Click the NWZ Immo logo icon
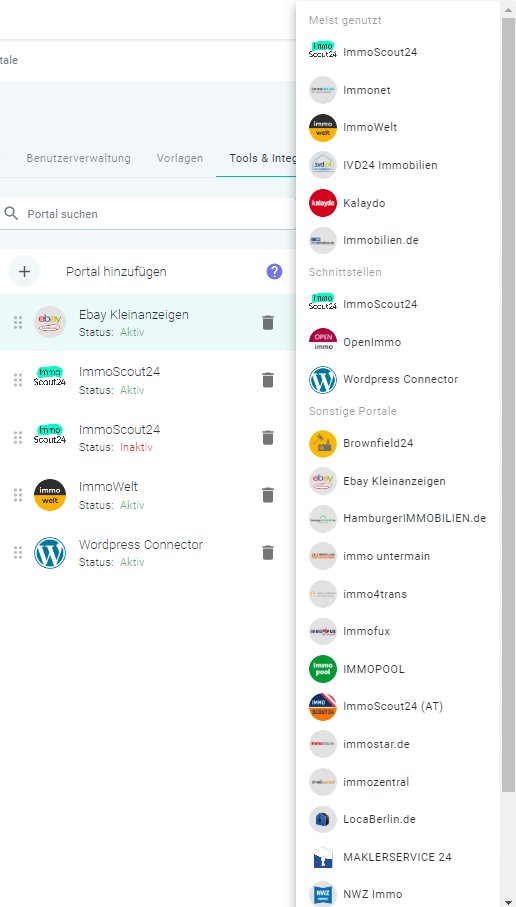This screenshot has width=516, height=907. pos(323,894)
